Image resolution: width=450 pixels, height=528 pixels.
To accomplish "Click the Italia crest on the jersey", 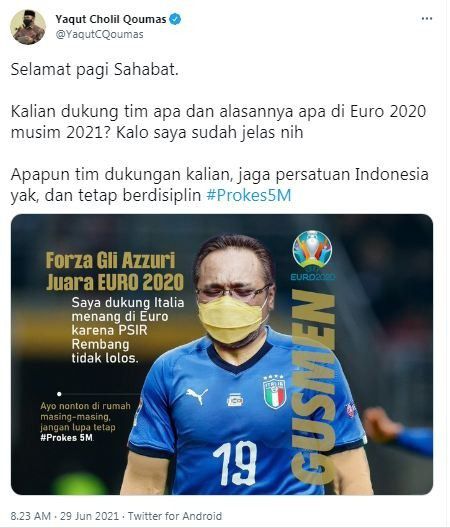I will [x=275, y=392].
